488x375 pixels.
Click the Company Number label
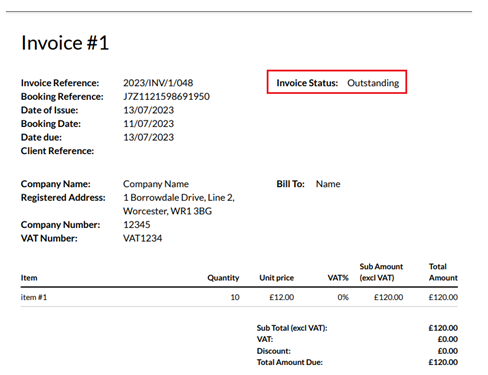(60, 225)
